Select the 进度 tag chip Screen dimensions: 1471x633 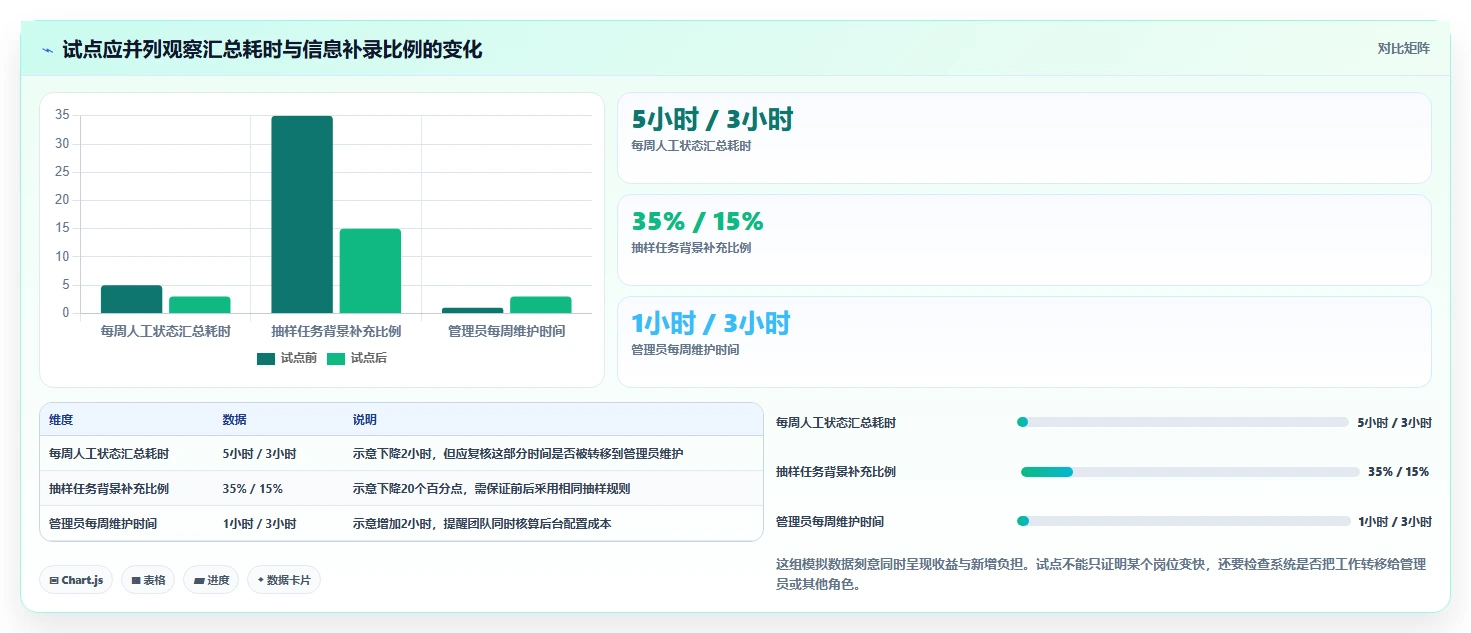(211, 580)
